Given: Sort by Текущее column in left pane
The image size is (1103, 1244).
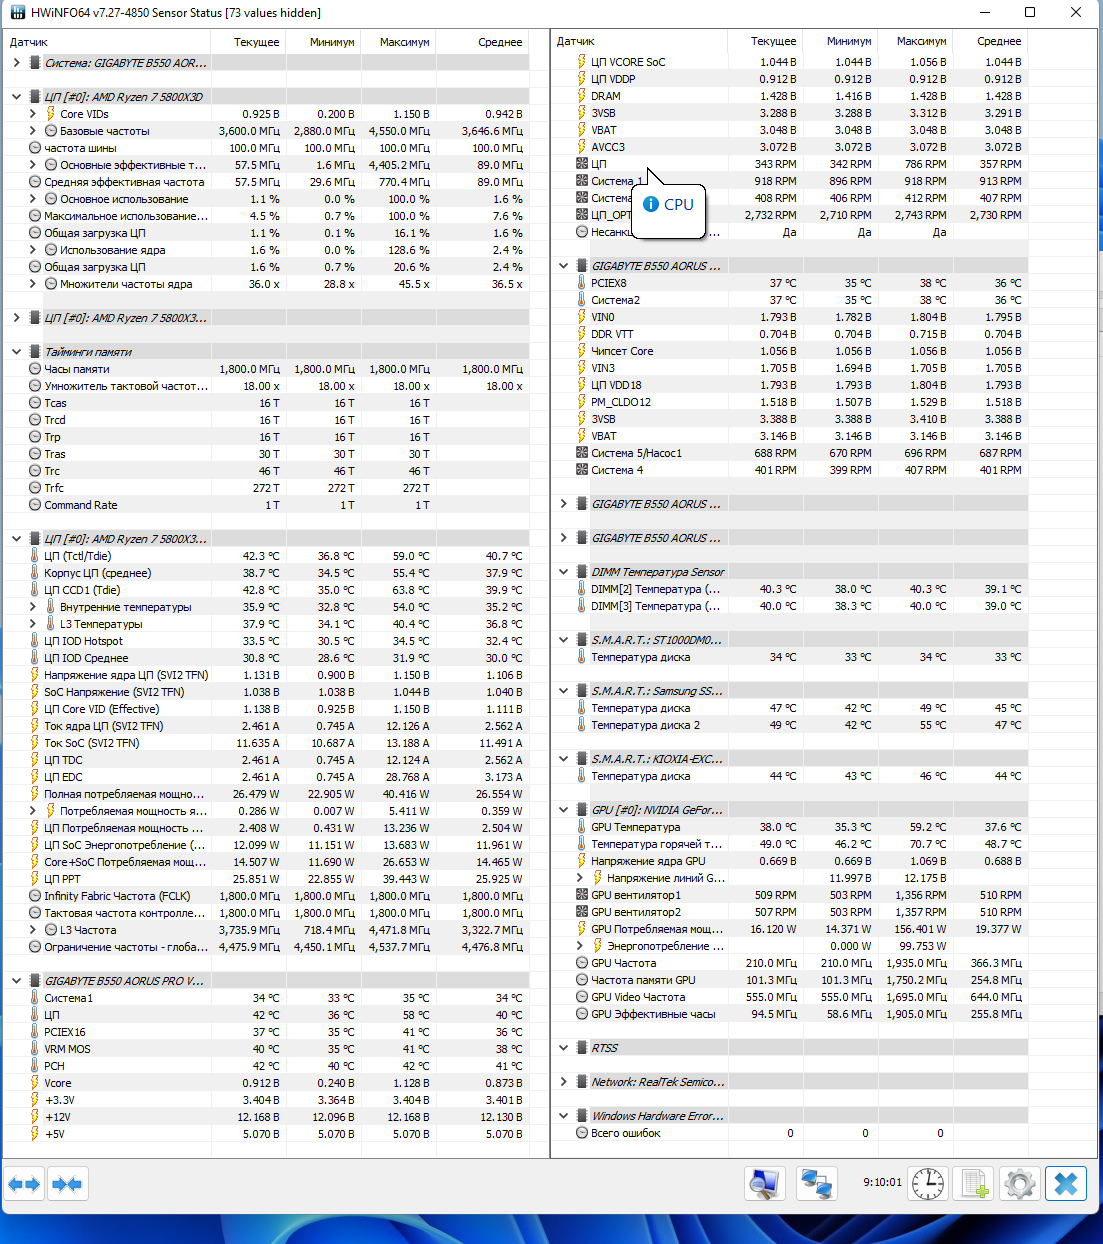Looking at the screenshot, I should pos(248,42).
